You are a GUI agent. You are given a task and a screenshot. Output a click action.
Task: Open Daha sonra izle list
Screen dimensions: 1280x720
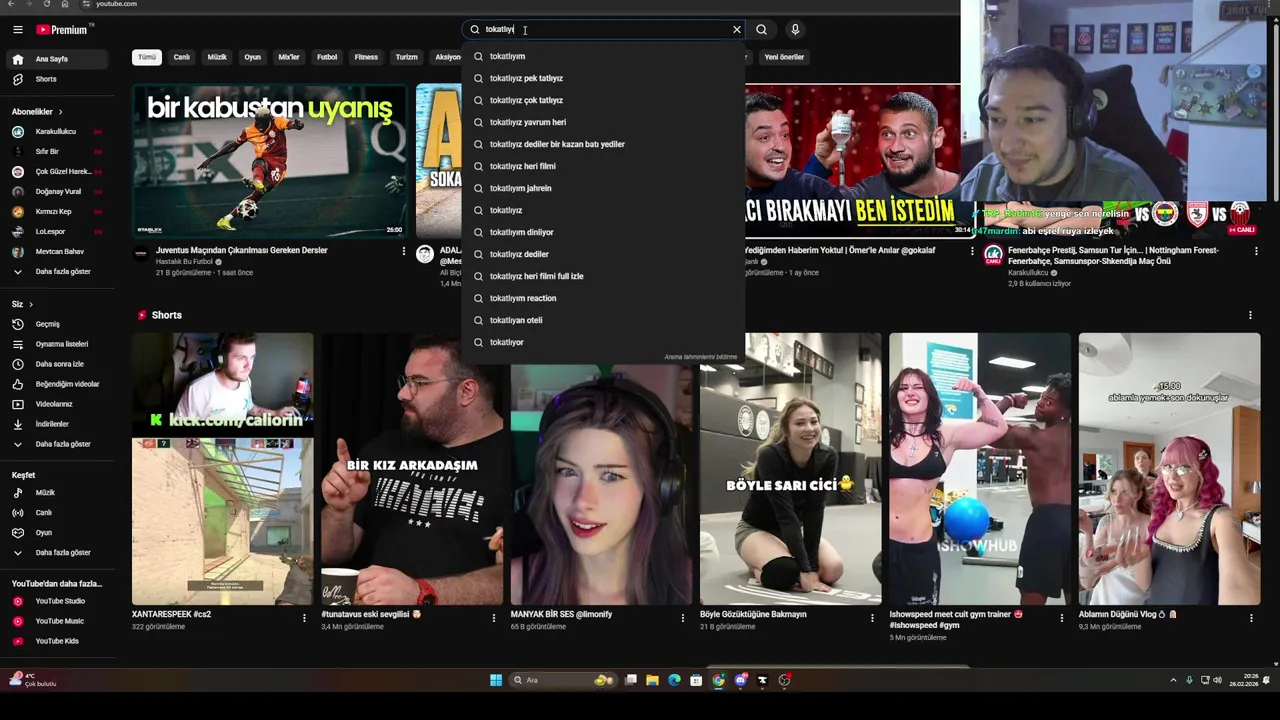point(55,364)
